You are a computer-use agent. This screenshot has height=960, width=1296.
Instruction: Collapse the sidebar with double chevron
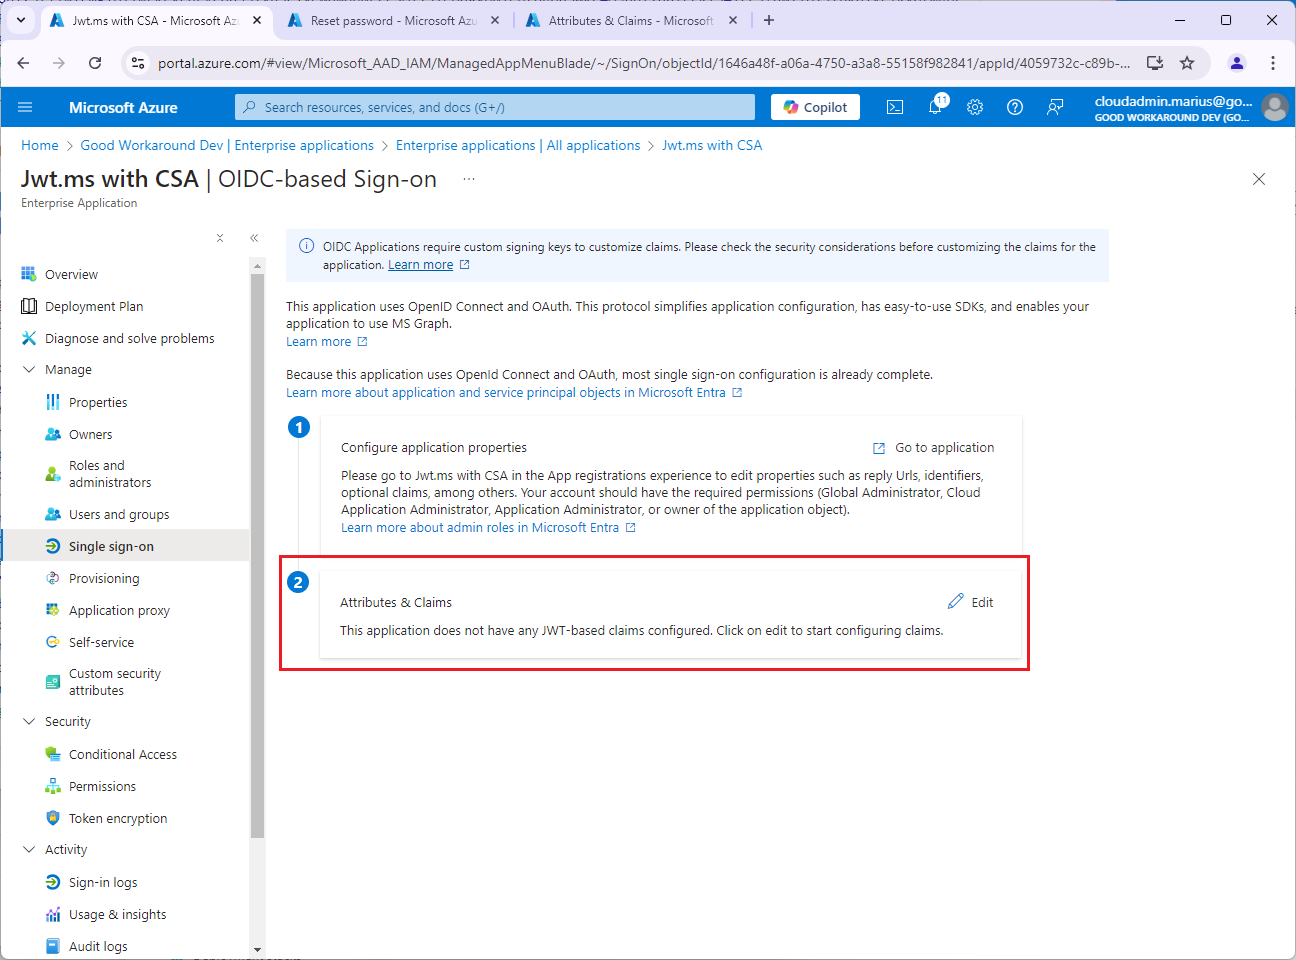pos(254,238)
